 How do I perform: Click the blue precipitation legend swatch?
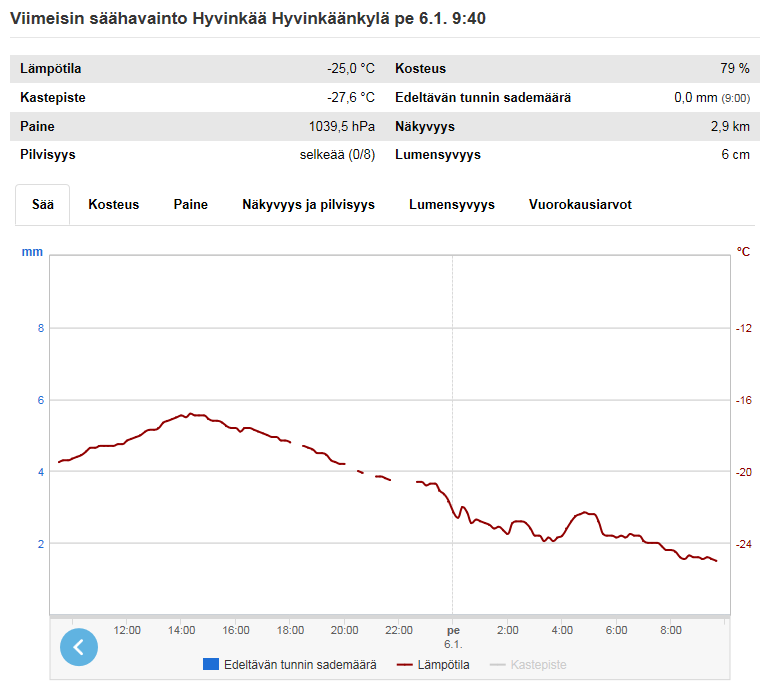coord(211,664)
